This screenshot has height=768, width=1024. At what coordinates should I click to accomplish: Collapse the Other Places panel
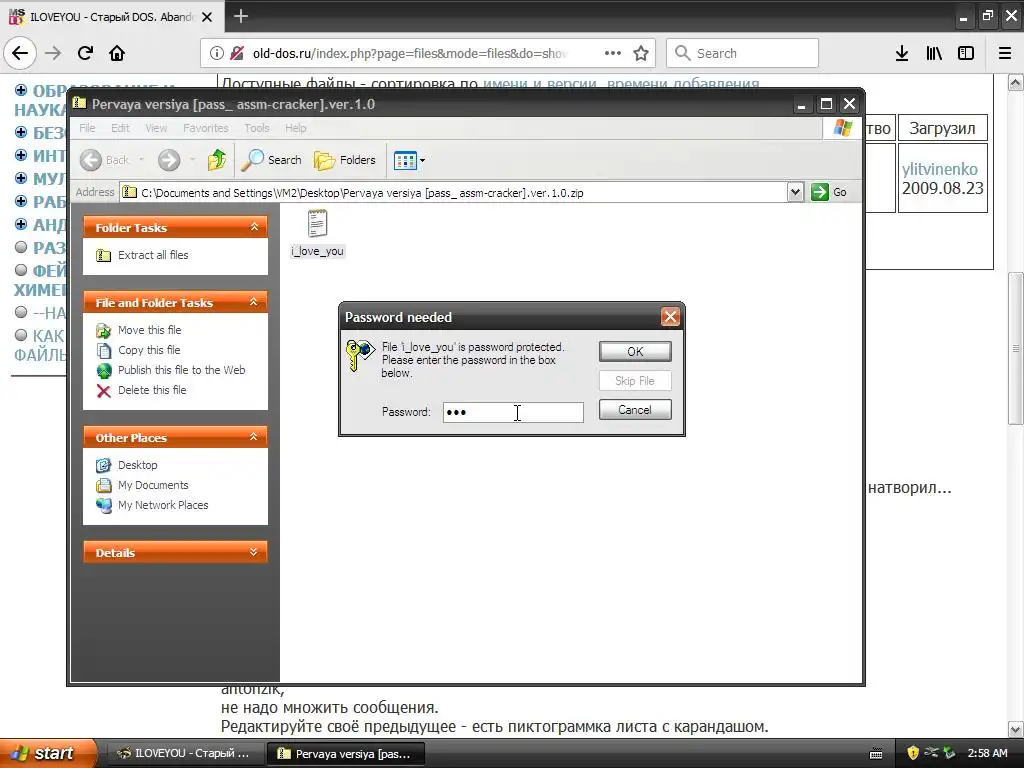pos(254,437)
